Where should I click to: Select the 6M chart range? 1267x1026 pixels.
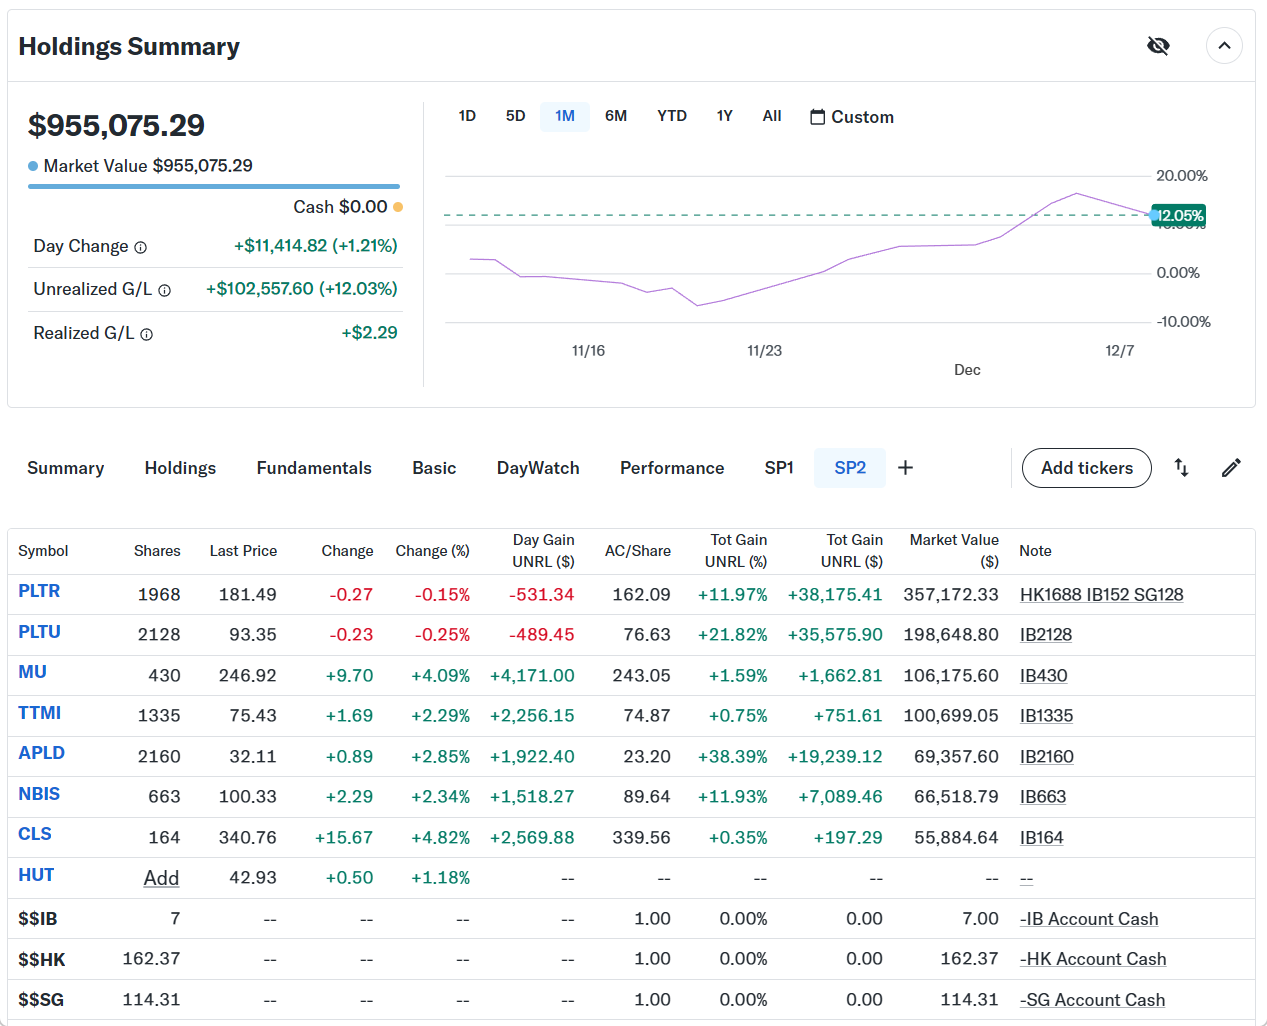[x=615, y=116]
